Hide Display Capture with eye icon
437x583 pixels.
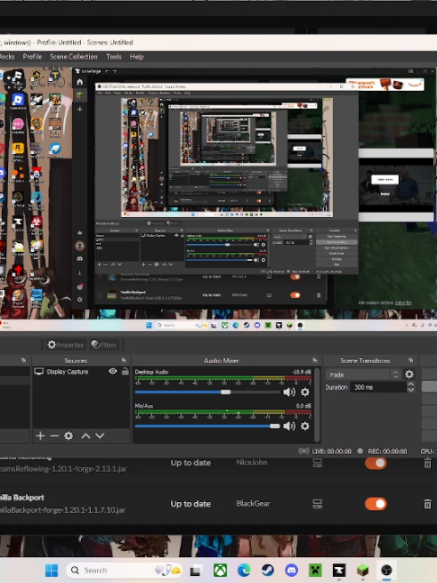(x=113, y=371)
